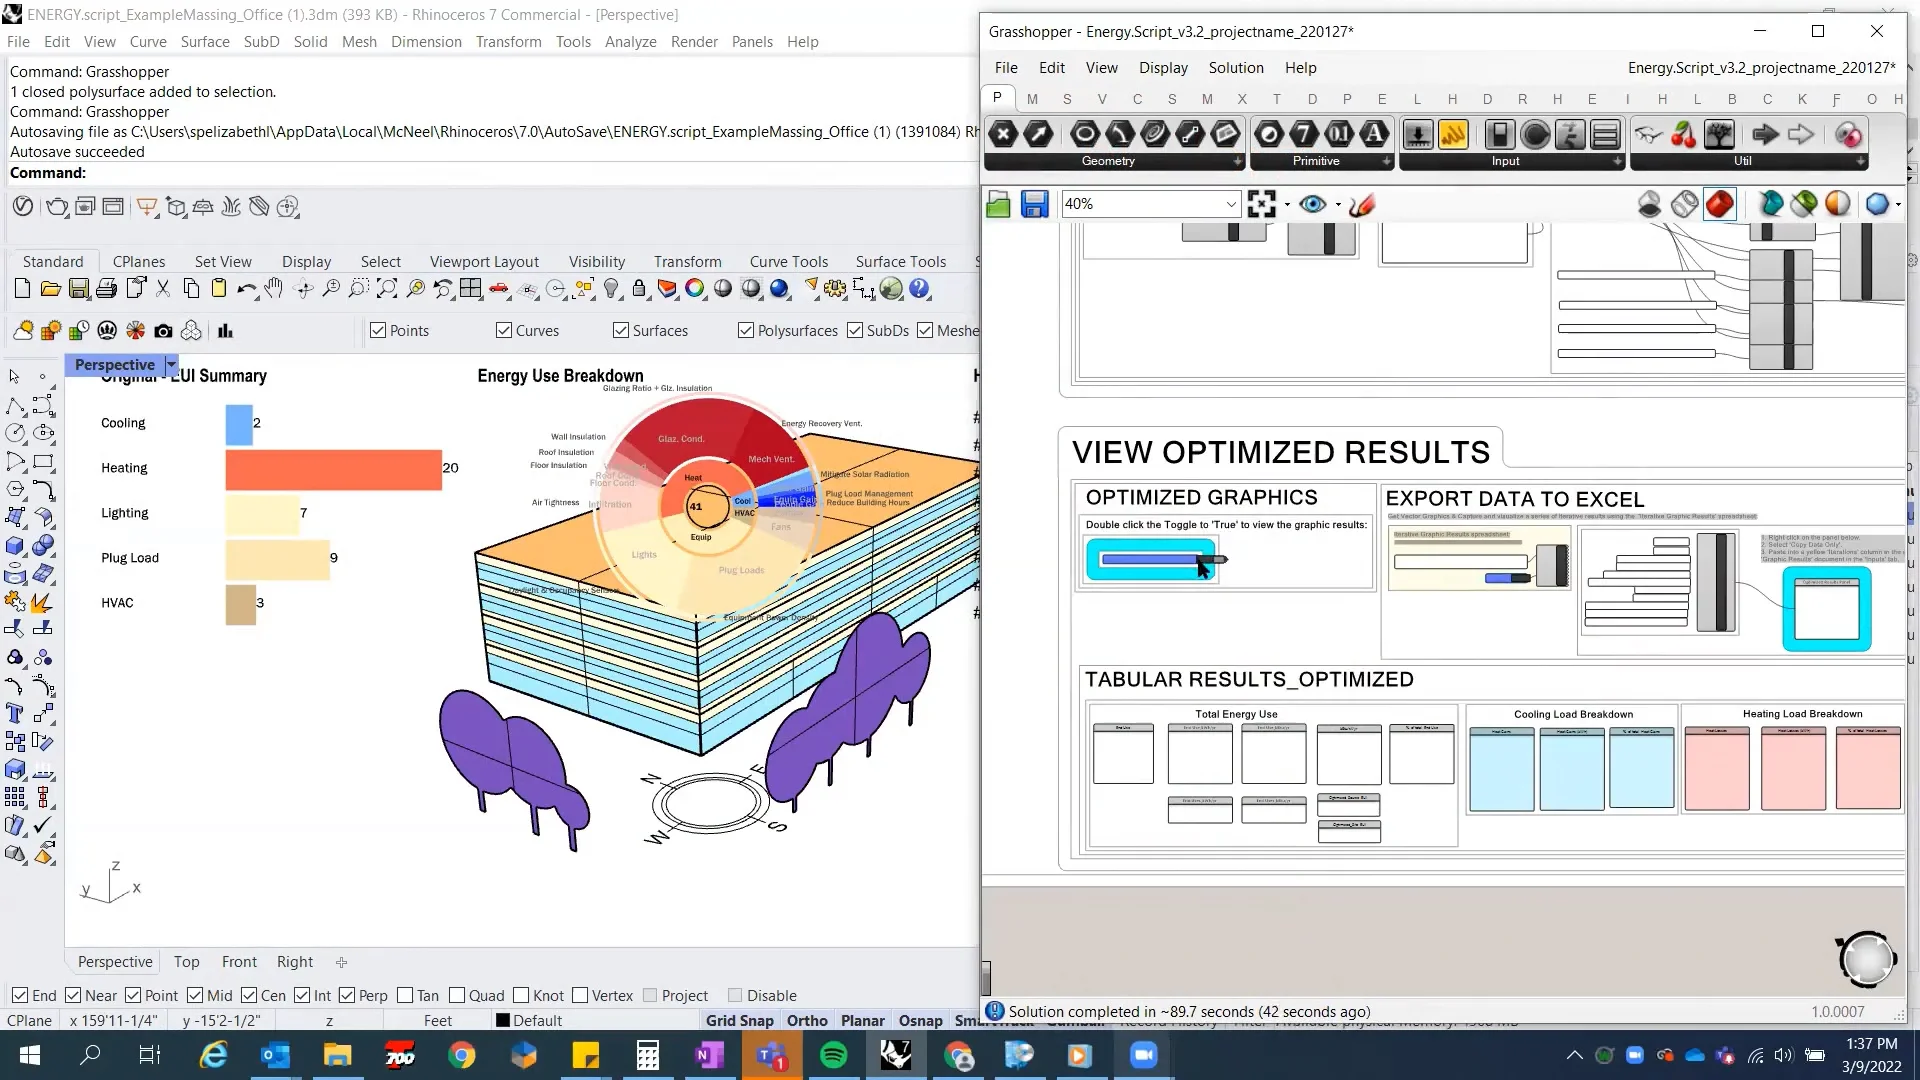Image resolution: width=1920 pixels, height=1080 pixels.
Task: Click Rhino's Print toolbar icon
Action: click(107, 289)
